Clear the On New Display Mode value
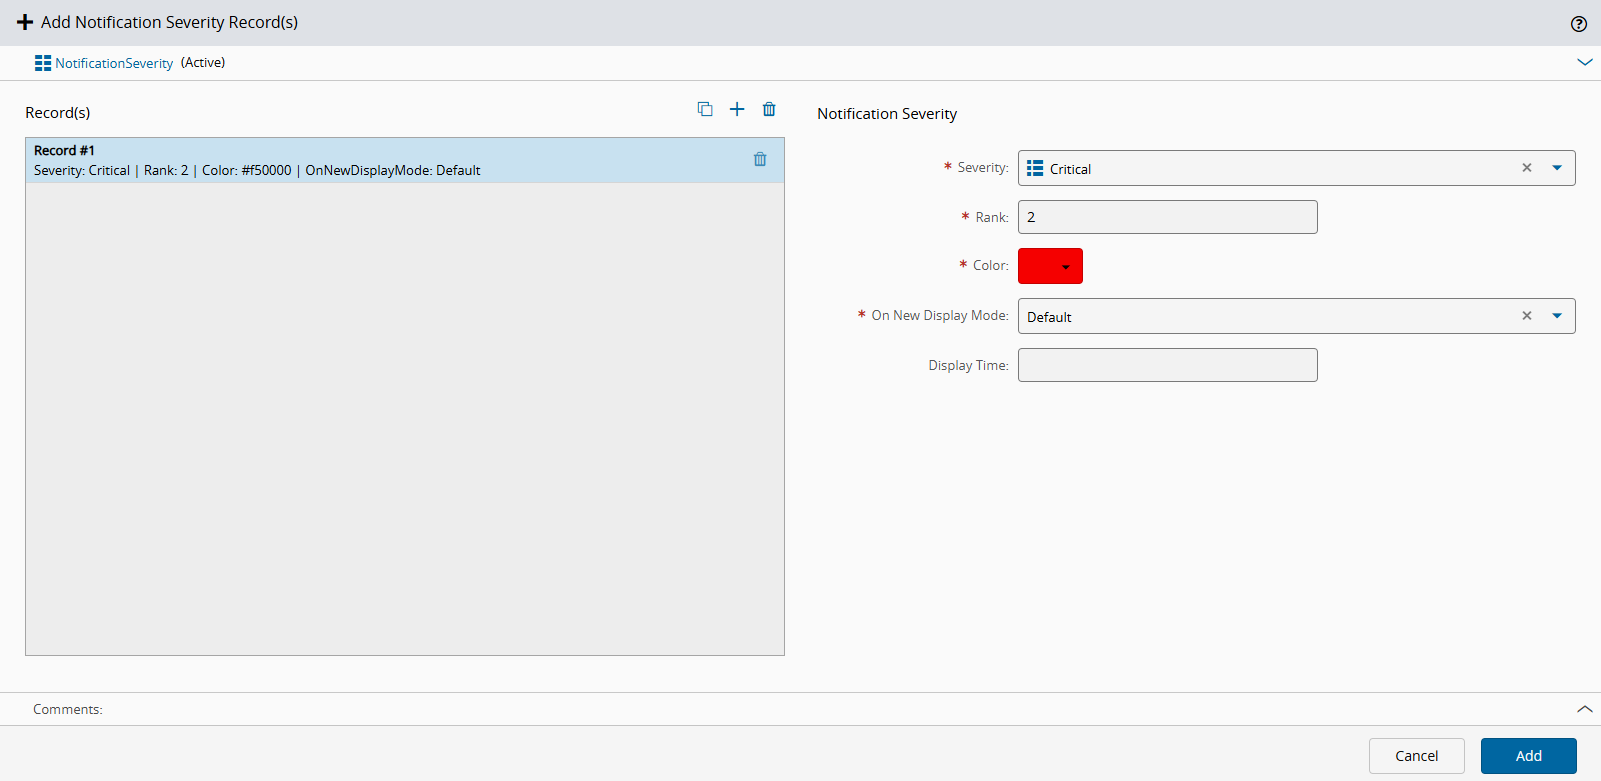1601x781 pixels. 1527,316
